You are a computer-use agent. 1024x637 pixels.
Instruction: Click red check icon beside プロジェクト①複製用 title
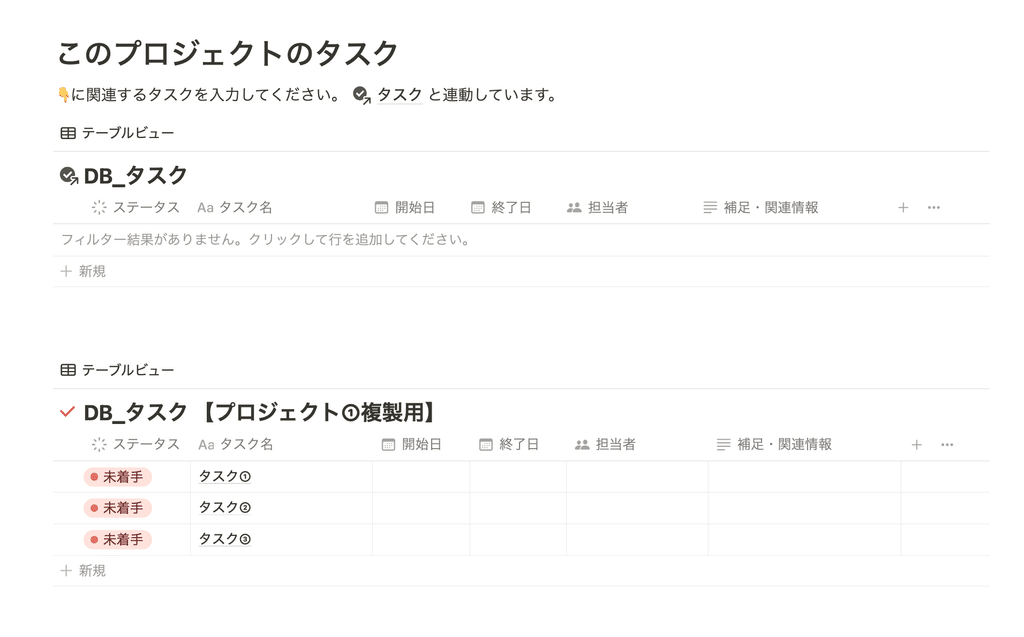[x=67, y=412]
